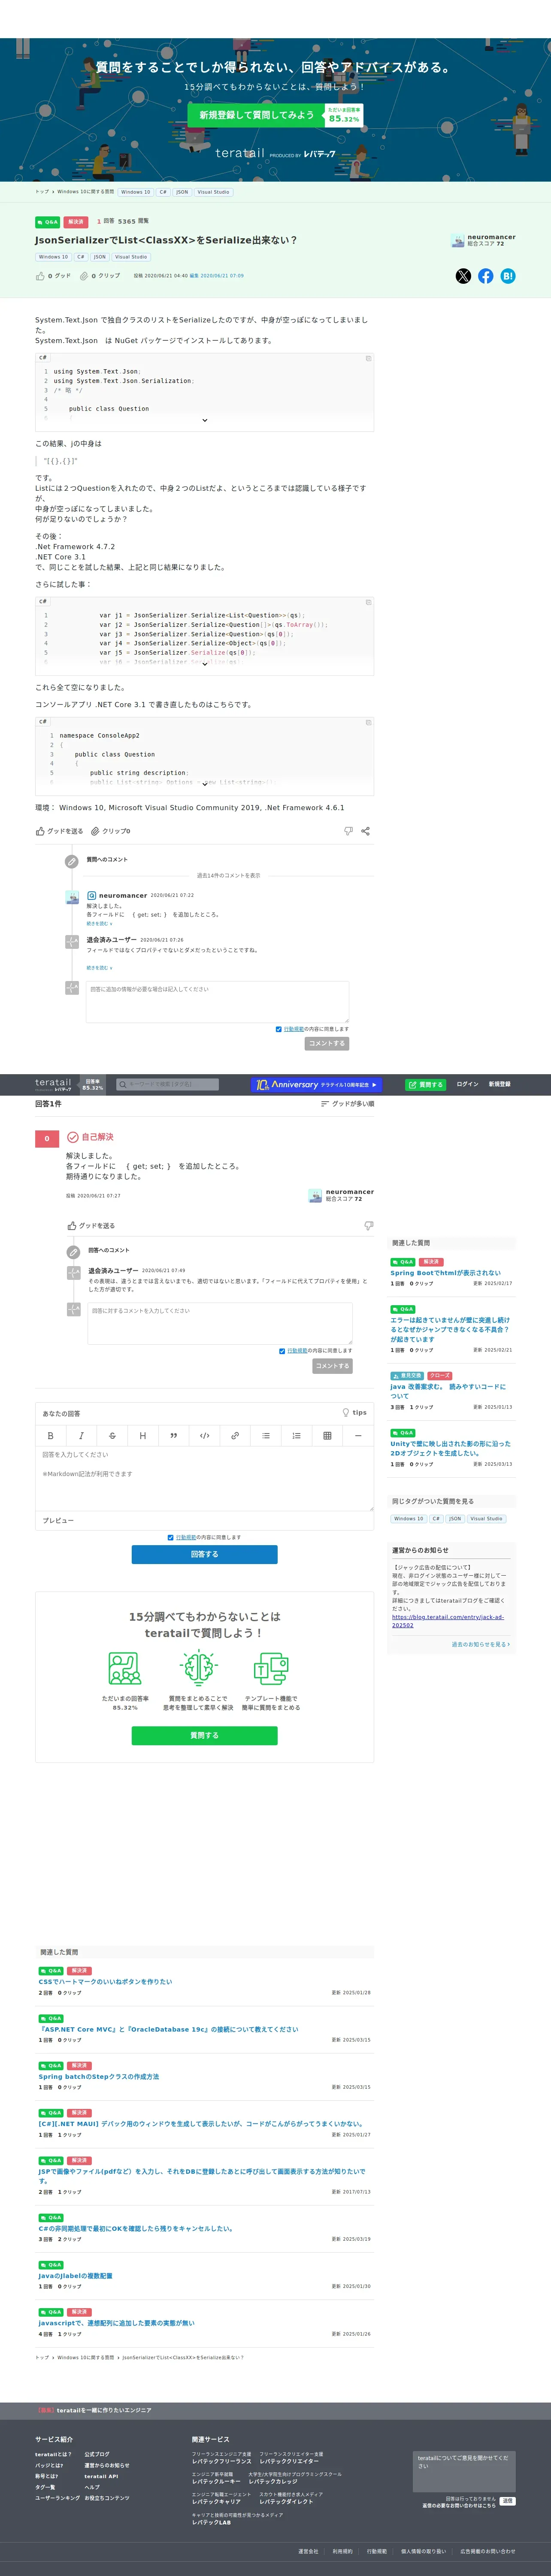Open related question Spring Bootでhtmlが表示されない
The image size is (551, 2576).
point(446,1273)
